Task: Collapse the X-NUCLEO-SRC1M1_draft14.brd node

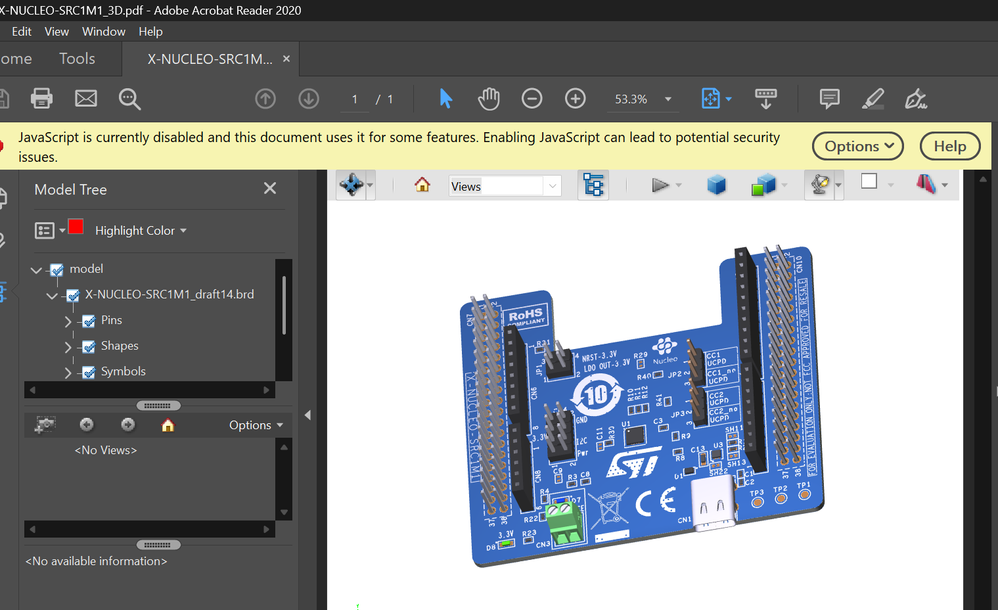Action: pyautogui.click(x=52, y=295)
